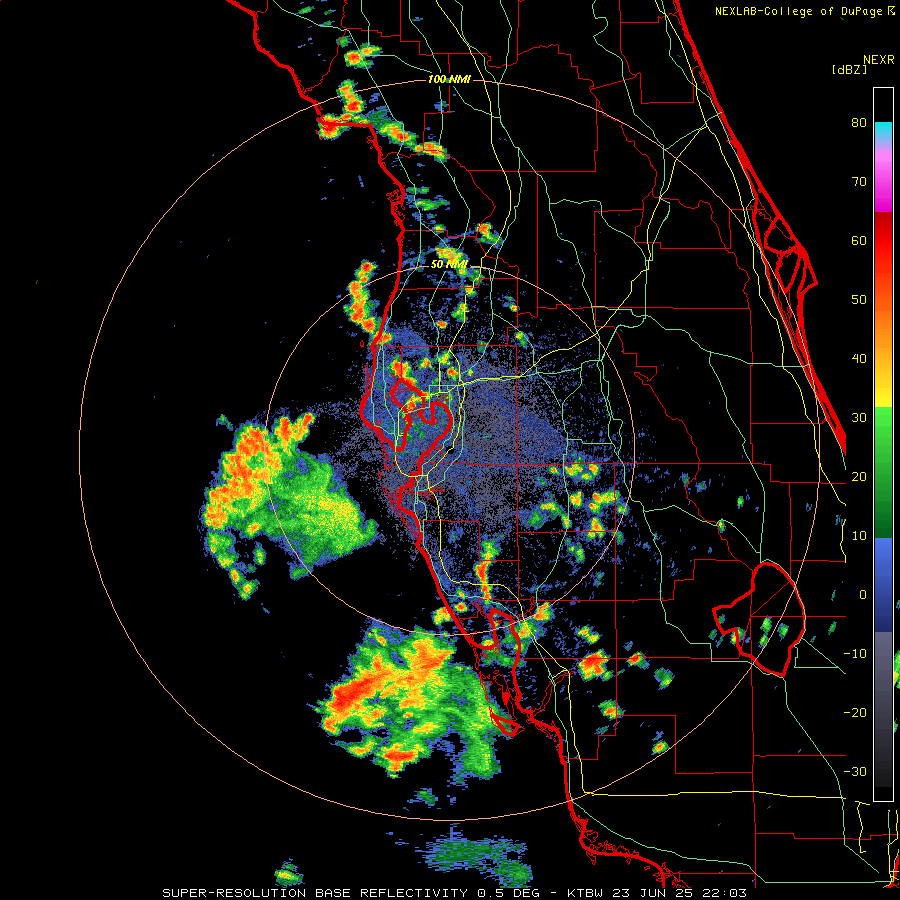Click the 100 NMI range ring label
The image size is (900, 900).
pyautogui.click(x=449, y=79)
